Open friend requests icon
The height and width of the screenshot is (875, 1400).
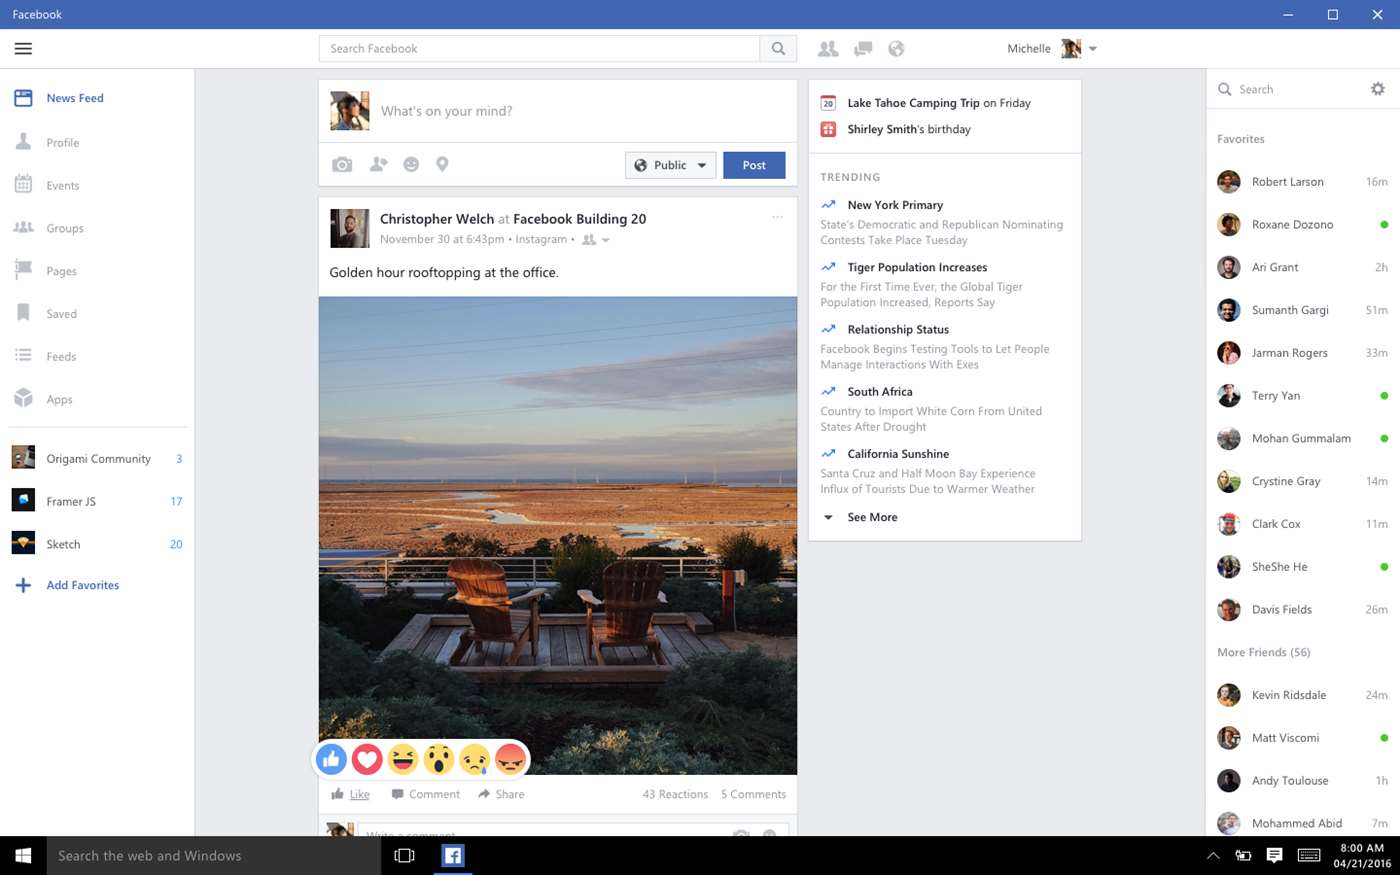tap(828, 48)
